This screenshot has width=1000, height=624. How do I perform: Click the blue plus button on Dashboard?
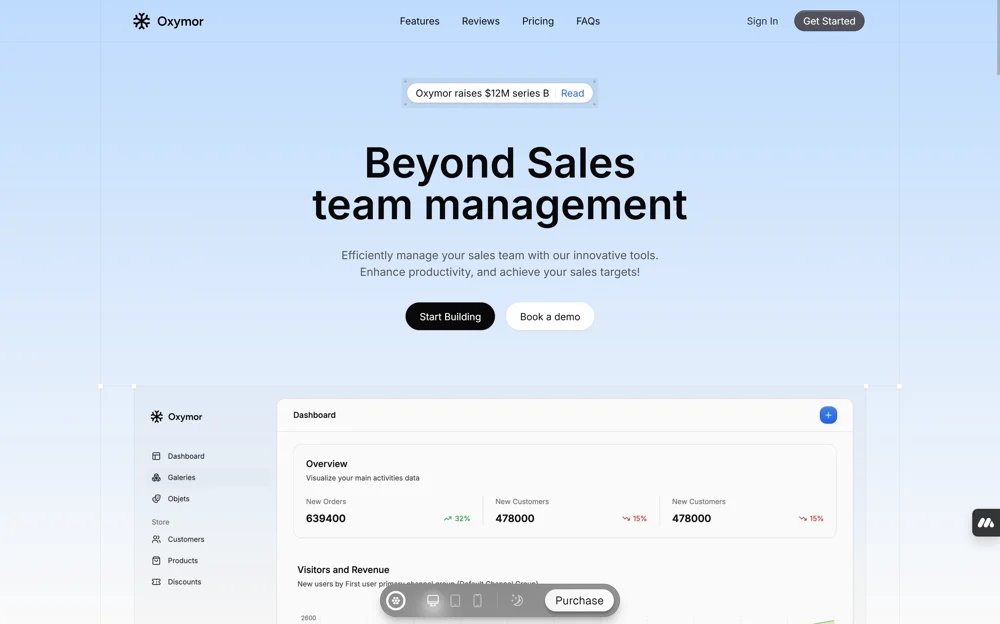pos(828,415)
